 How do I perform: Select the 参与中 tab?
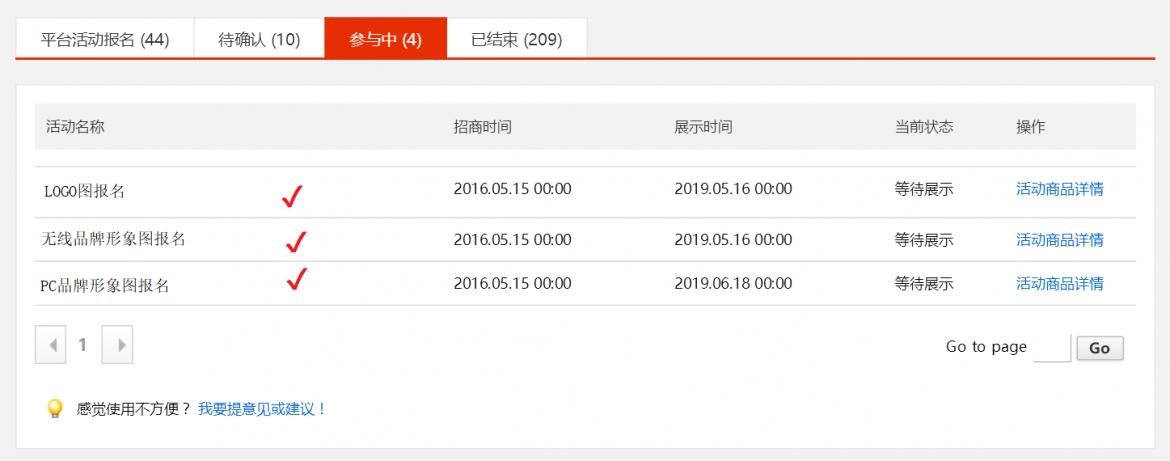pos(385,40)
